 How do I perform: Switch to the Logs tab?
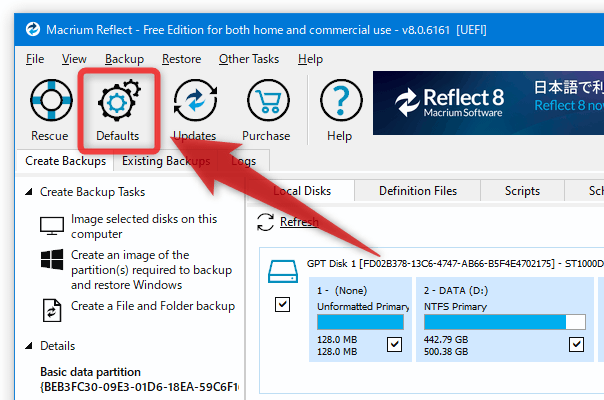(x=243, y=161)
